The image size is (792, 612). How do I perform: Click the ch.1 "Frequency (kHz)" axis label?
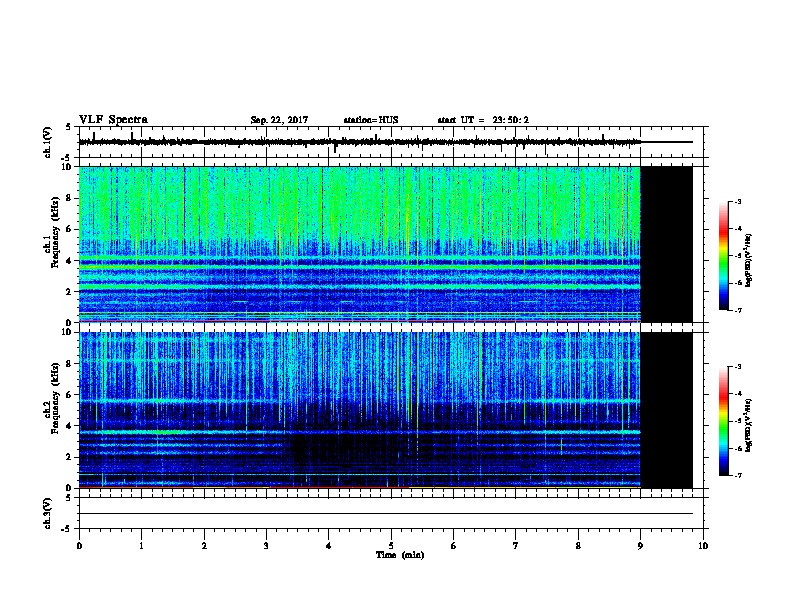click(55, 232)
